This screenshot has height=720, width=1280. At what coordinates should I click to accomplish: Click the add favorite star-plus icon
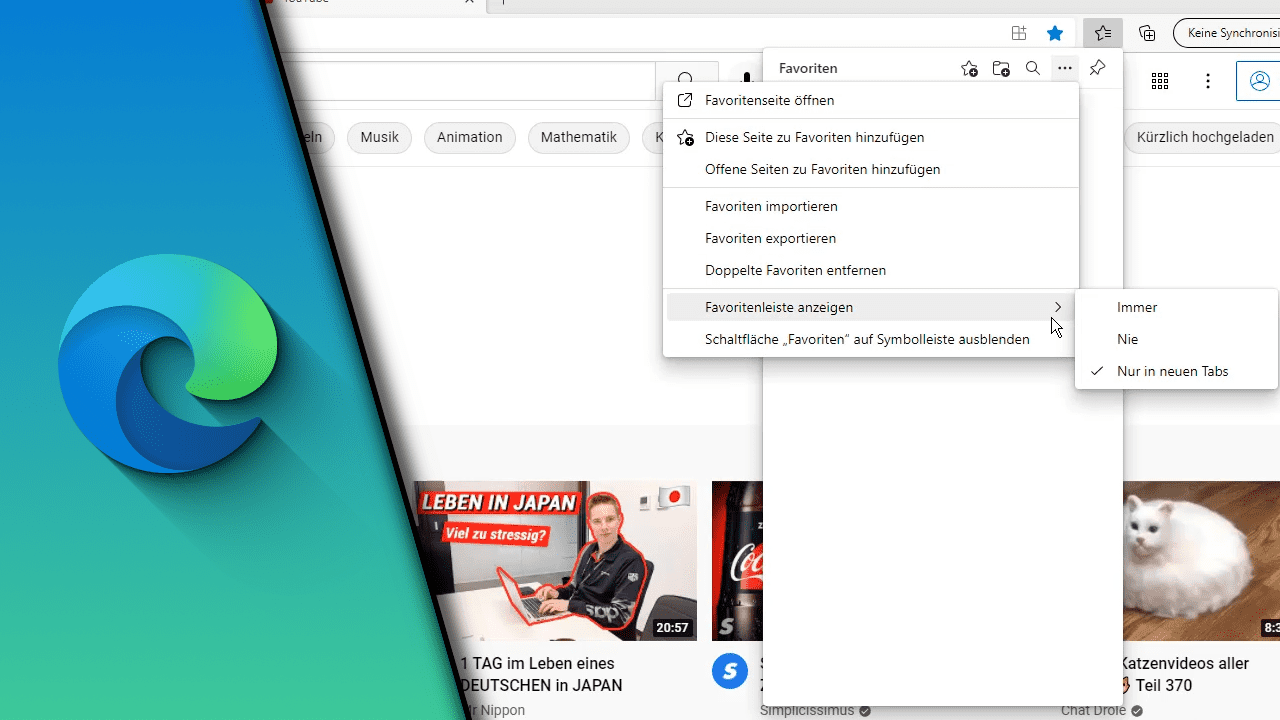pos(969,68)
